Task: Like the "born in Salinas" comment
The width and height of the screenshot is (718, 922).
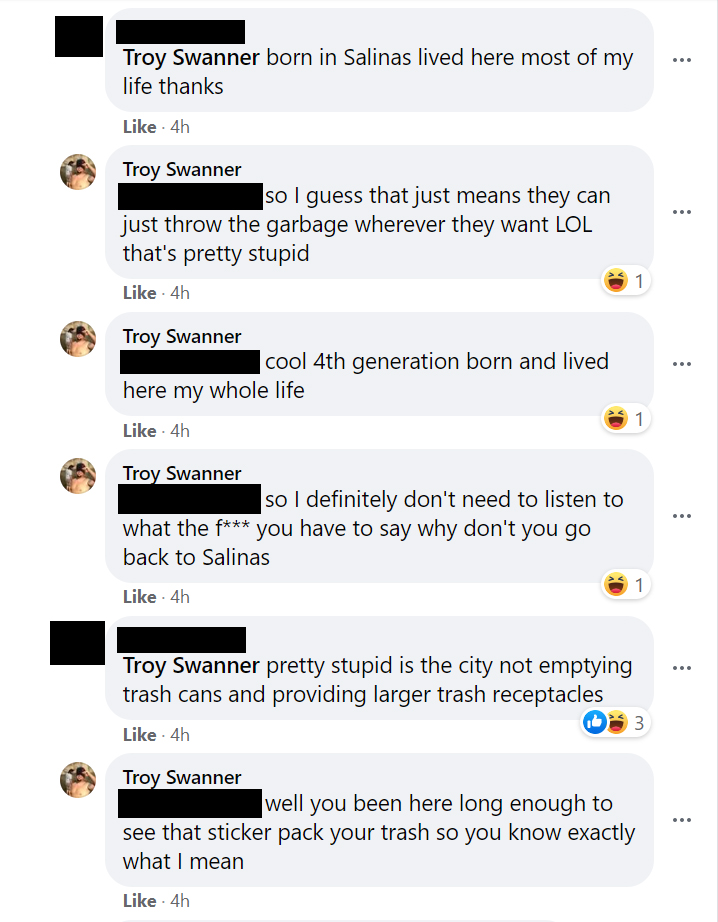Action: (139, 127)
